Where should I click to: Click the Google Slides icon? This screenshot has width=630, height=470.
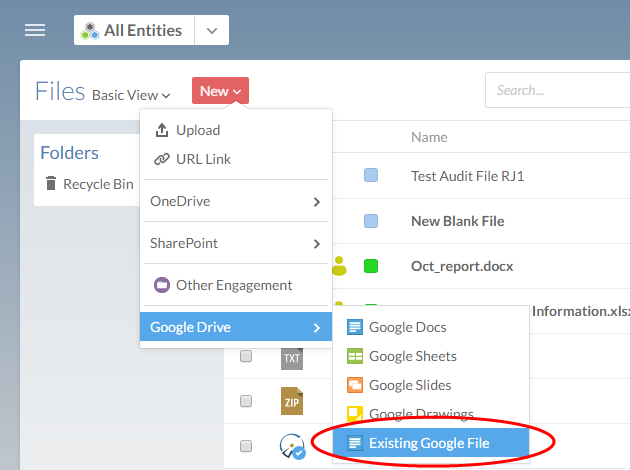(354, 385)
